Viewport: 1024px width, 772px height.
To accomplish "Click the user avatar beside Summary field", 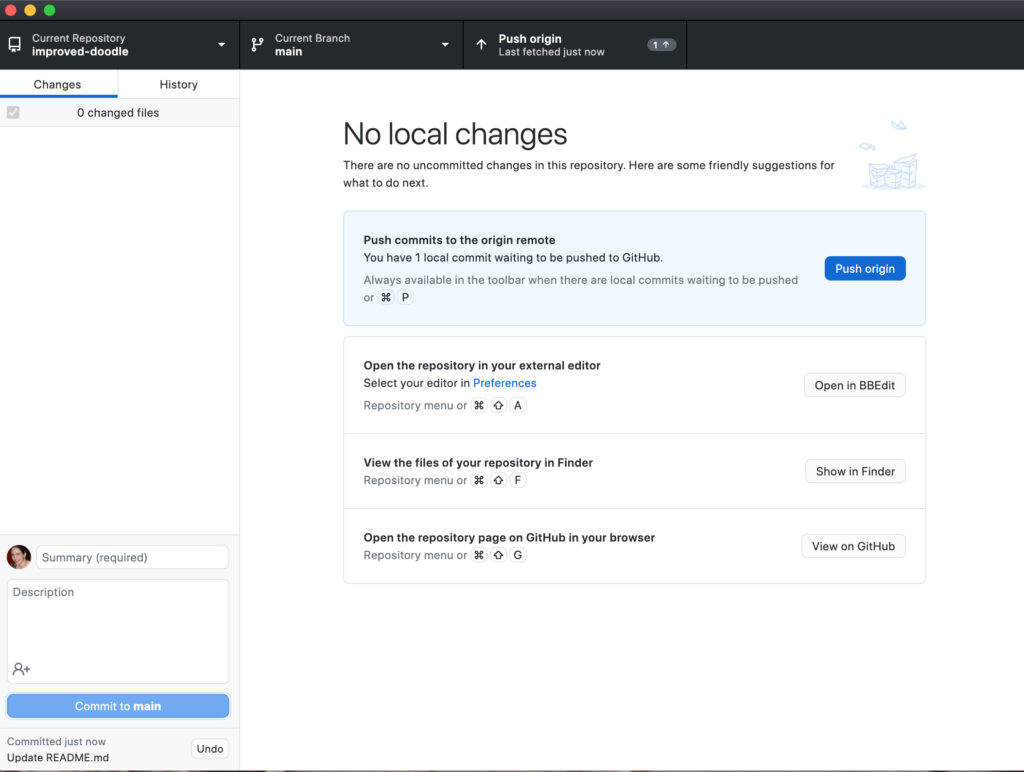I will point(19,557).
